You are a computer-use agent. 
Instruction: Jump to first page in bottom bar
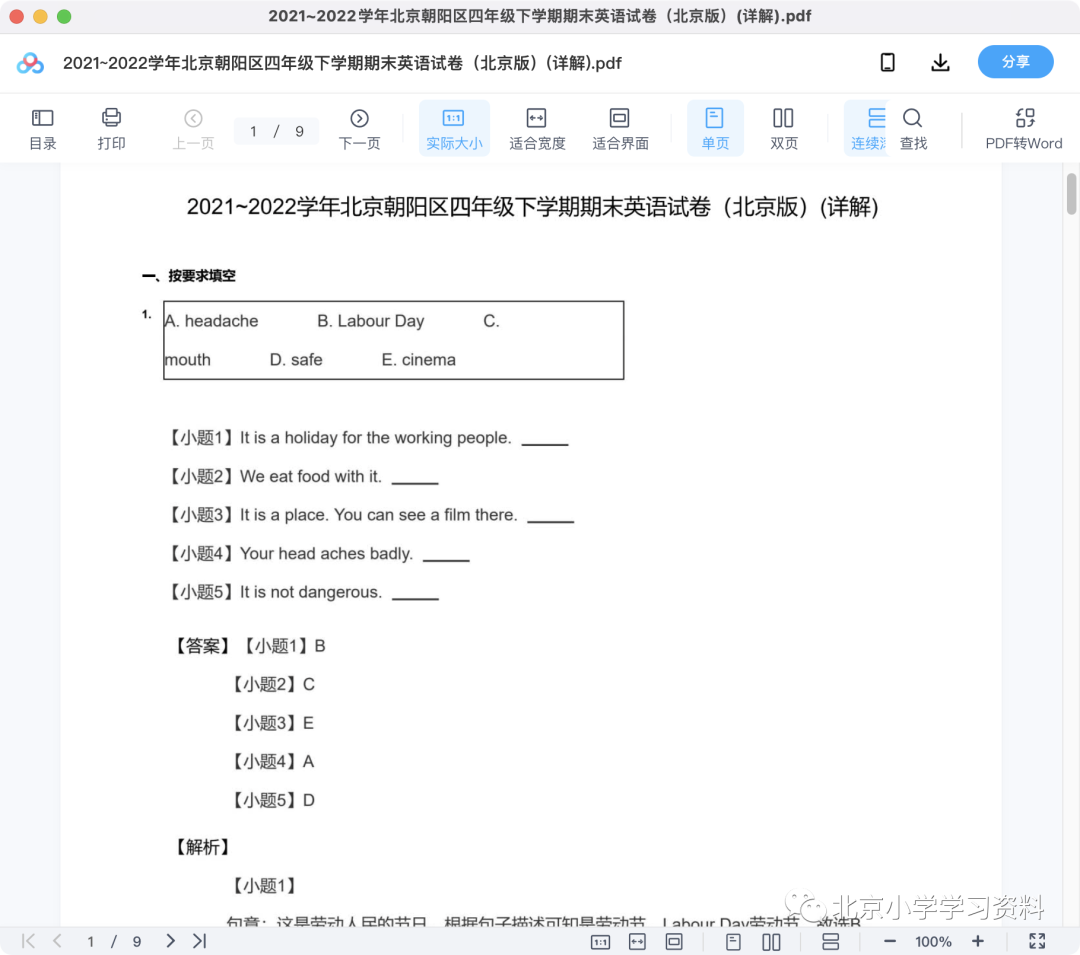(28, 941)
